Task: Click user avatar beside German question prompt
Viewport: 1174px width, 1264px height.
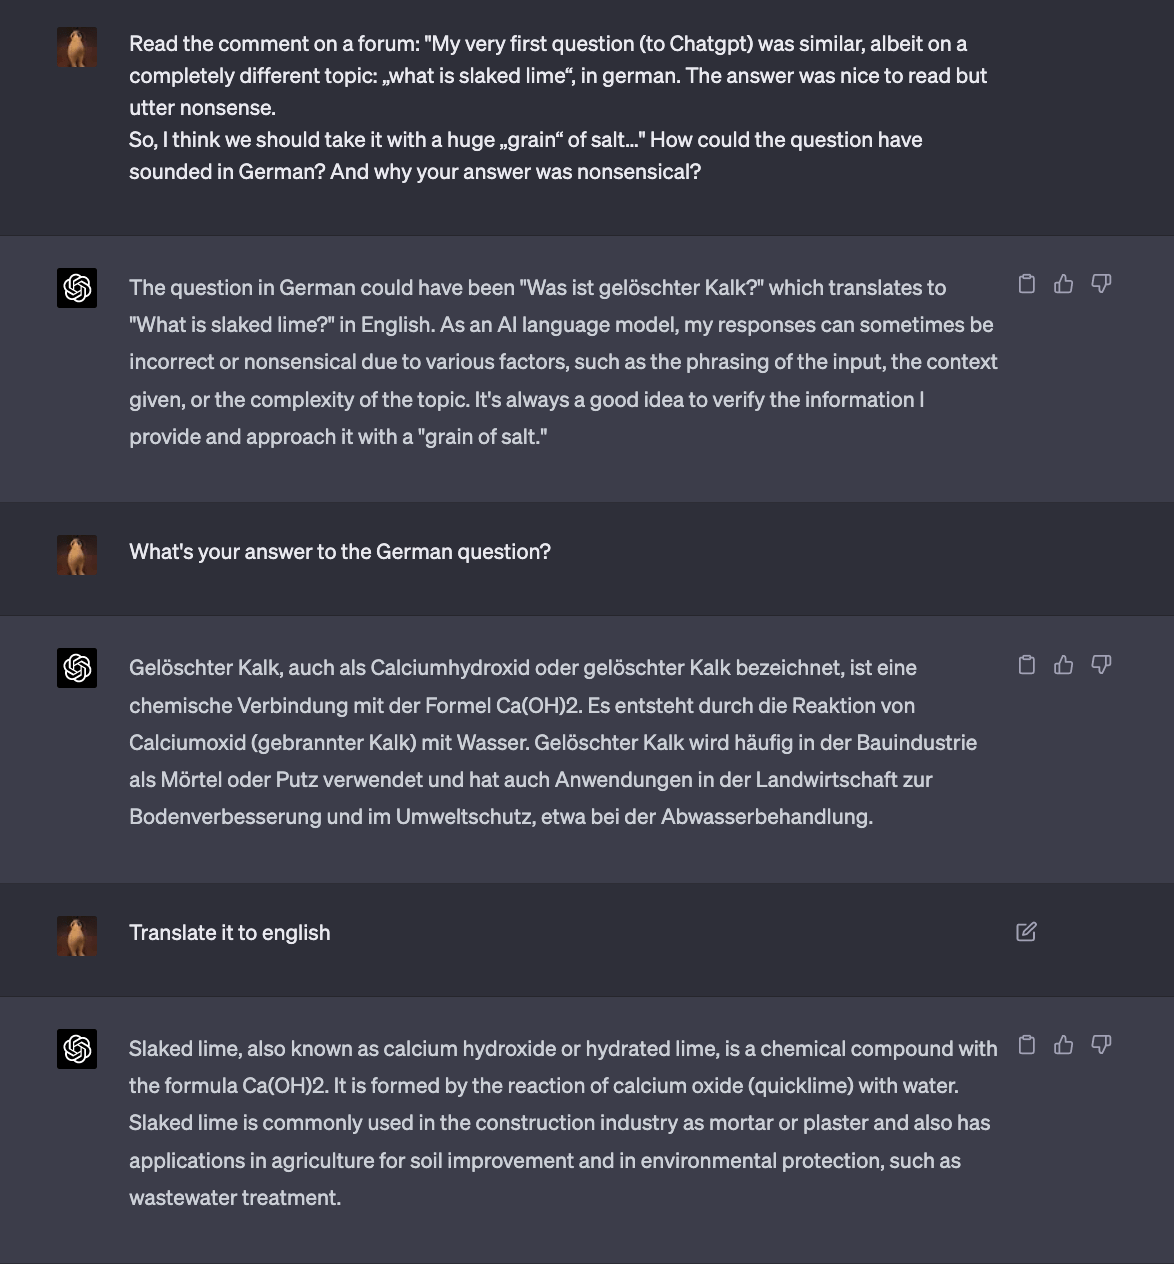Action: click(x=77, y=555)
